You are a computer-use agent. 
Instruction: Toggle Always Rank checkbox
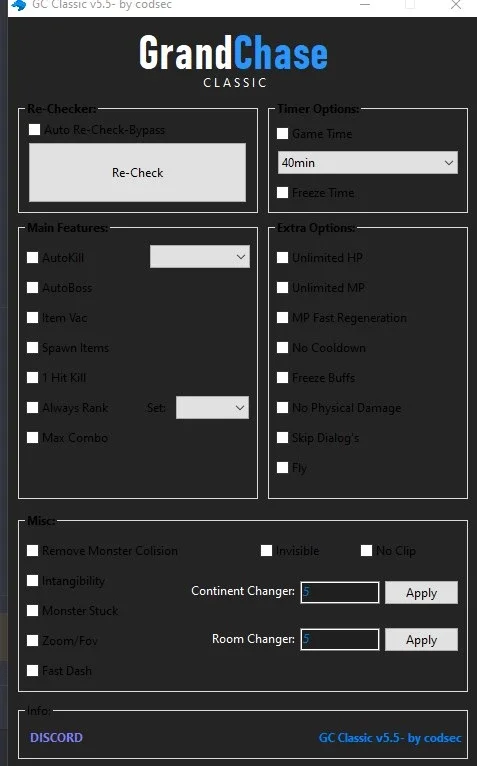click(33, 407)
